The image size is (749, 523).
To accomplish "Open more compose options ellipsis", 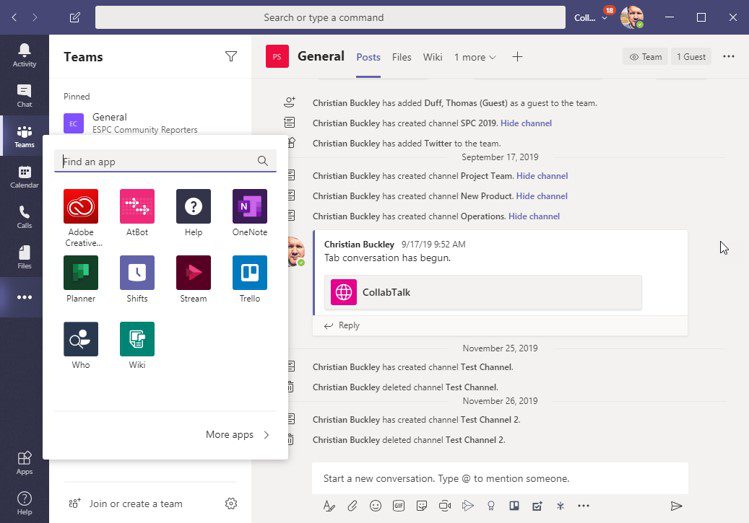I will coord(583,506).
